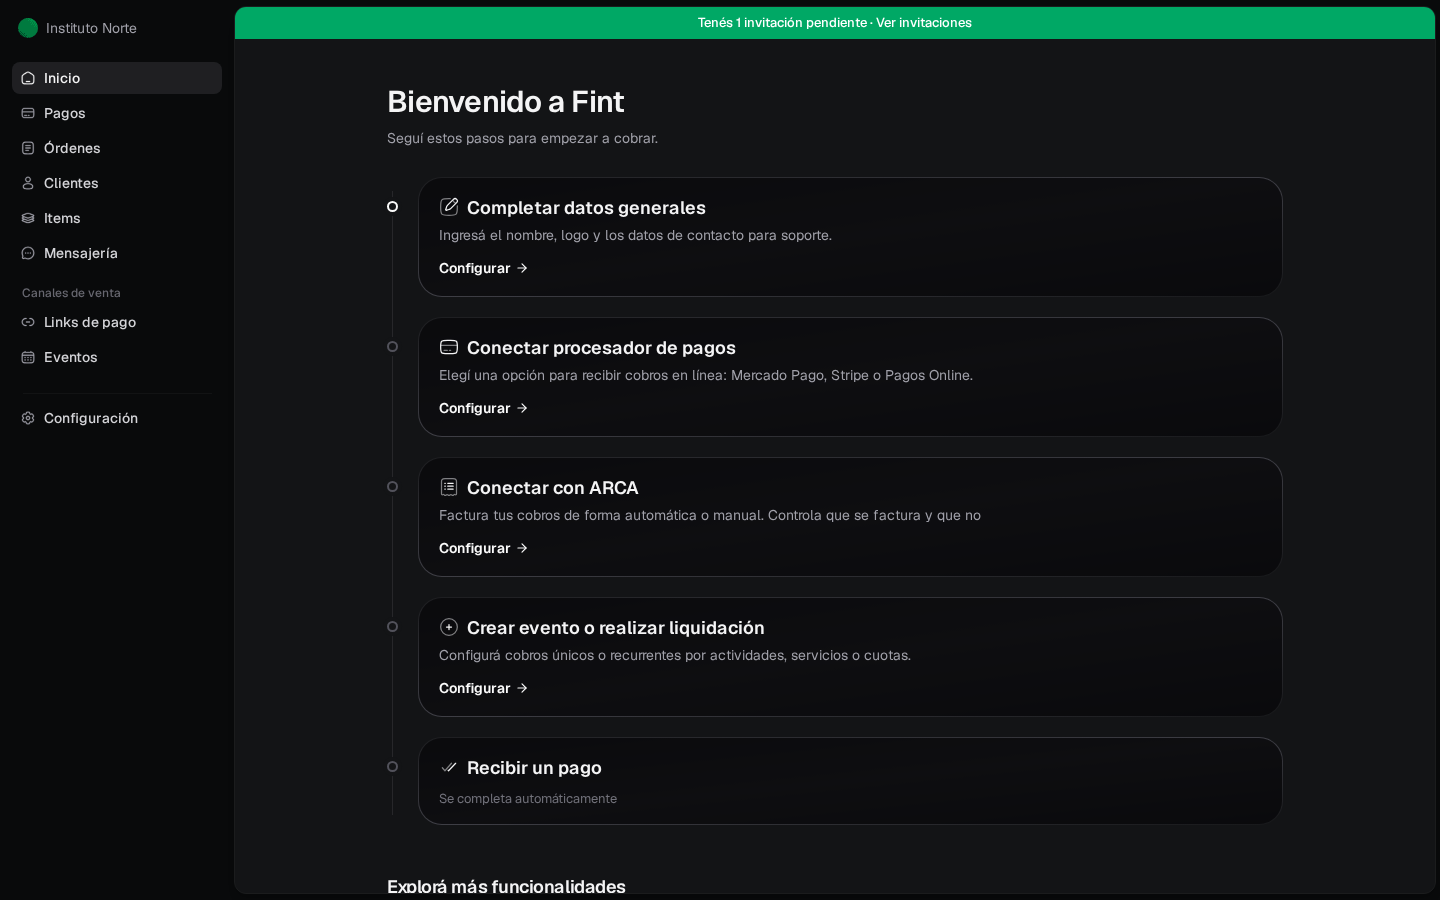
Task: Open Mensajería chat bubble icon
Action: pos(28,253)
